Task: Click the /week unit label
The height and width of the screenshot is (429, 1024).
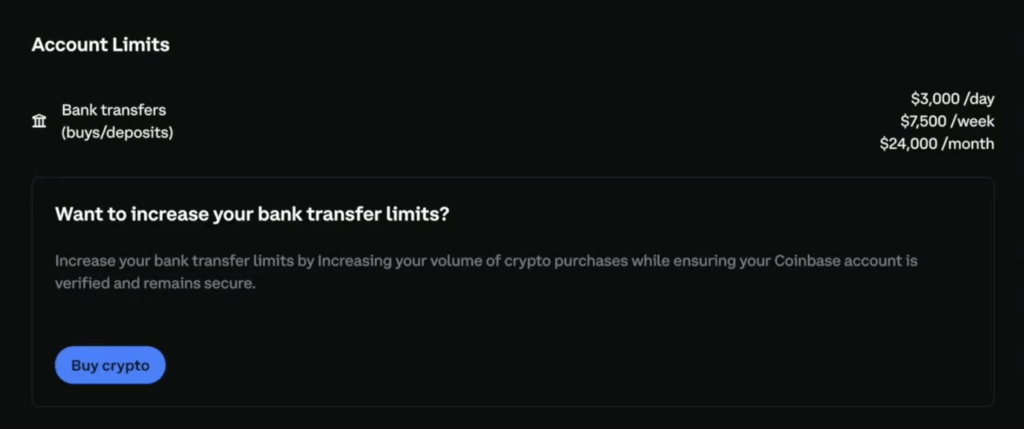Action: click(x=972, y=121)
